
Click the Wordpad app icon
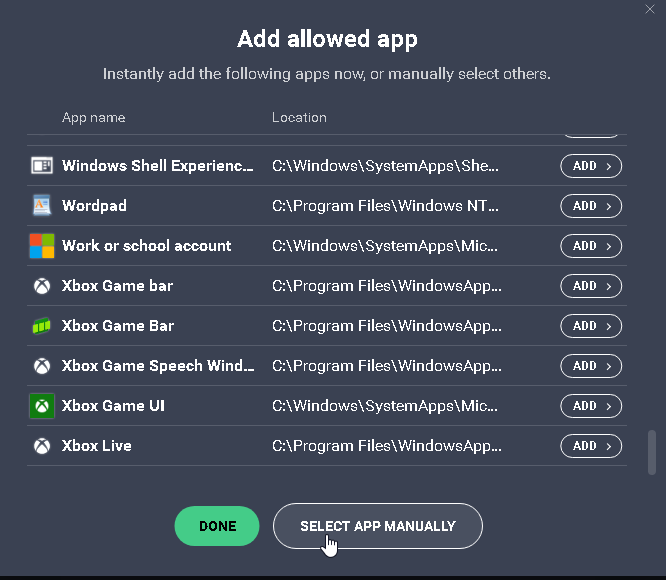42,206
